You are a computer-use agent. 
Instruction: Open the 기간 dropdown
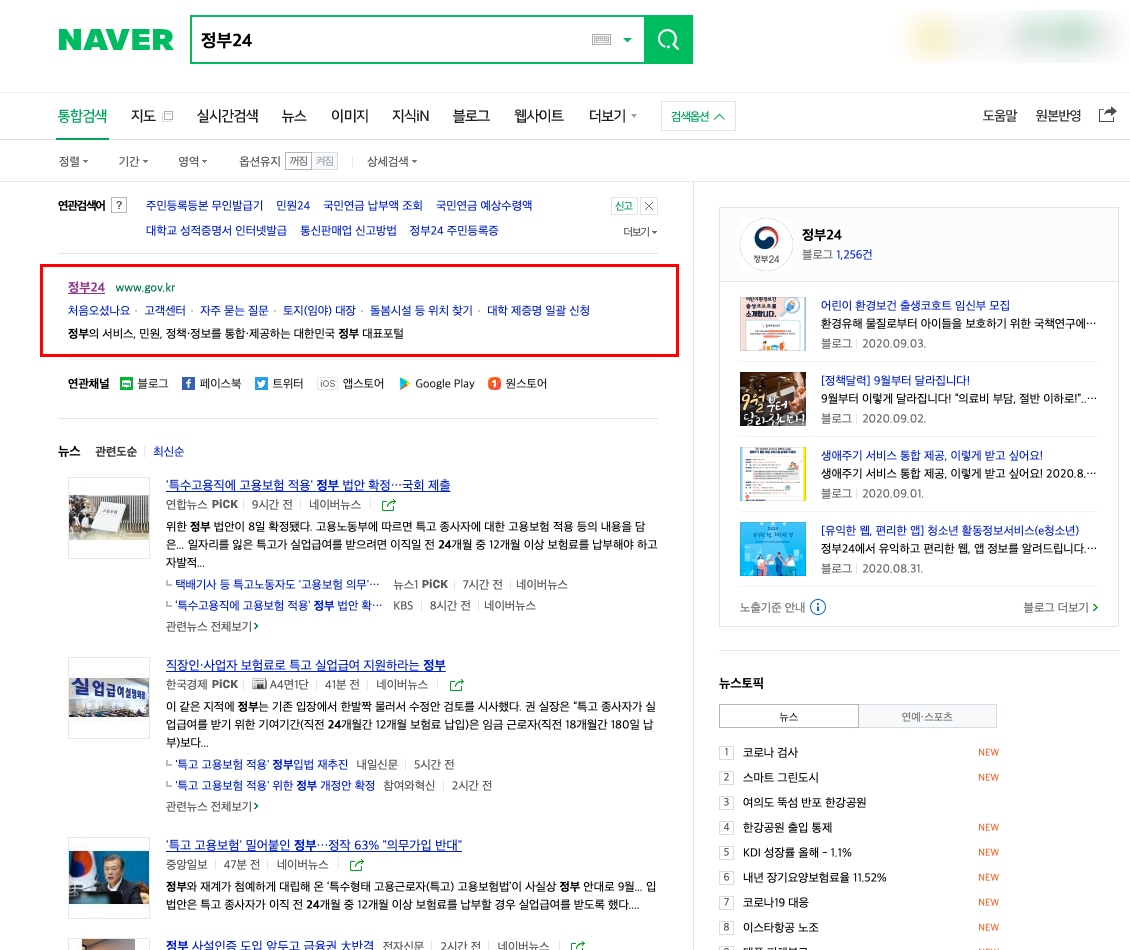pos(133,161)
